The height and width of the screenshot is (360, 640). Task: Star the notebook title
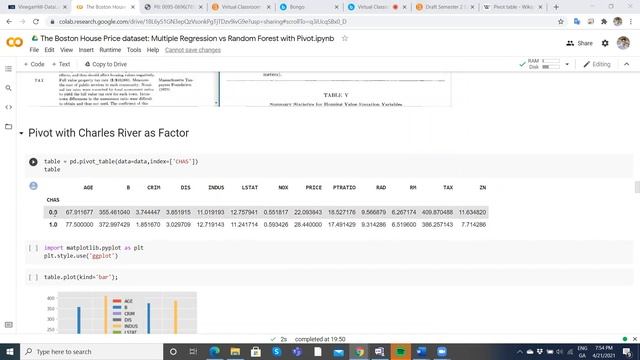344,38
